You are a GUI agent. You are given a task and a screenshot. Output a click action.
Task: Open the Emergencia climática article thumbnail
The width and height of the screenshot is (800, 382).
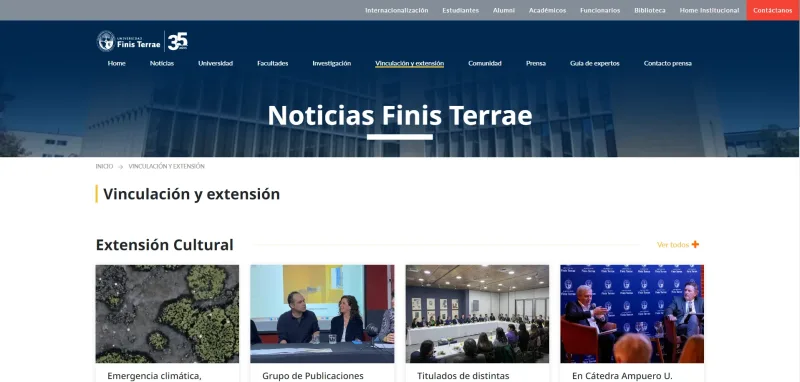(x=167, y=314)
